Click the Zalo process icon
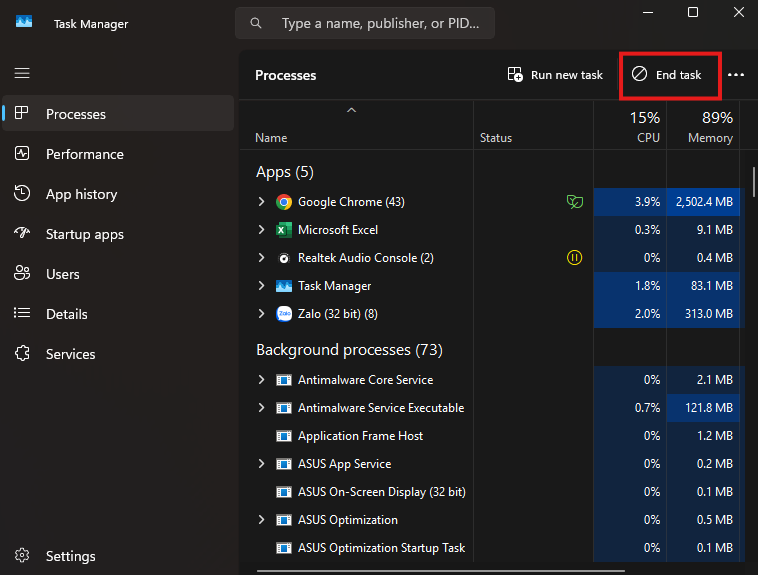The width and height of the screenshot is (758, 575). tap(284, 314)
